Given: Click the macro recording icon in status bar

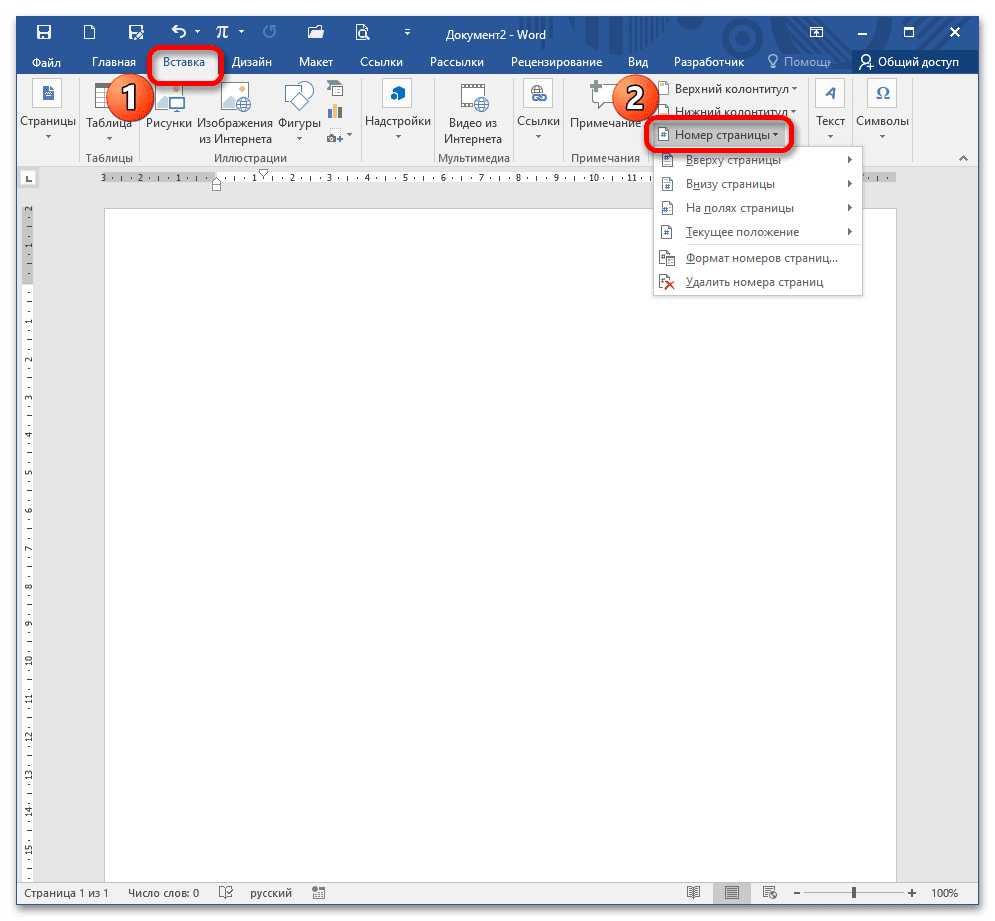Looking at the screenshot, I should pyautogui.click(x=319, y=892).
